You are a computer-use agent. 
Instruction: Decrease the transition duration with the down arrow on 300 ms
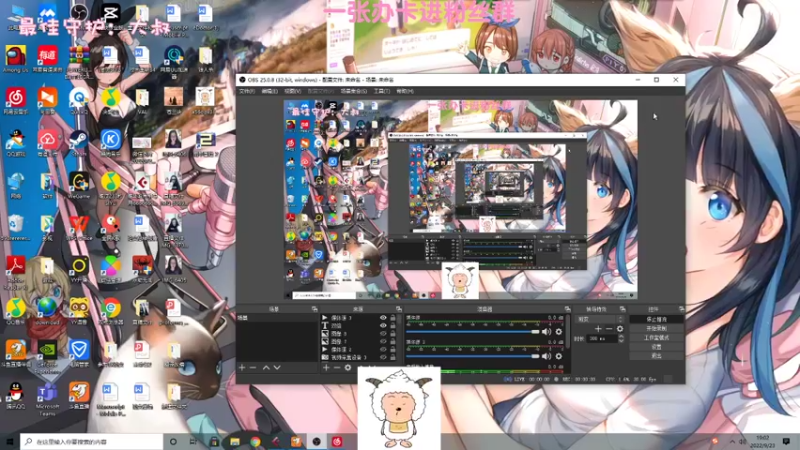click(621, 341)
